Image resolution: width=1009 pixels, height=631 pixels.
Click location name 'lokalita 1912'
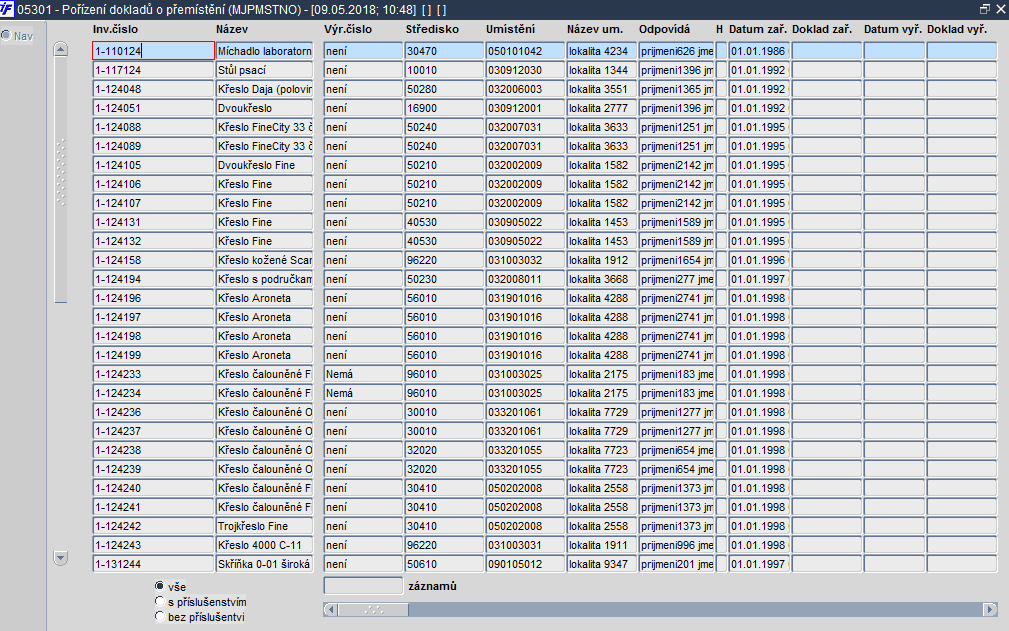point(602,260)
